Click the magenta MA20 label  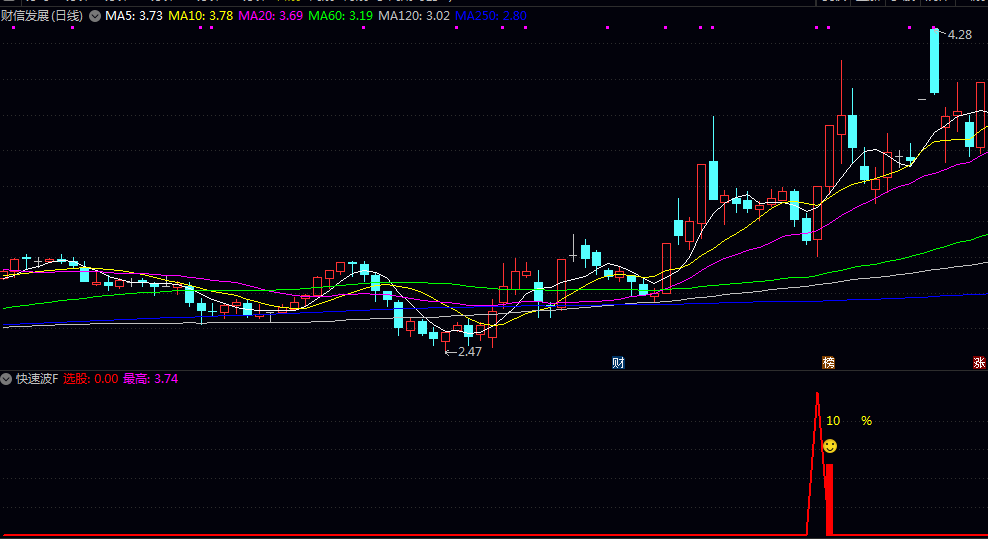pos(270,17)
